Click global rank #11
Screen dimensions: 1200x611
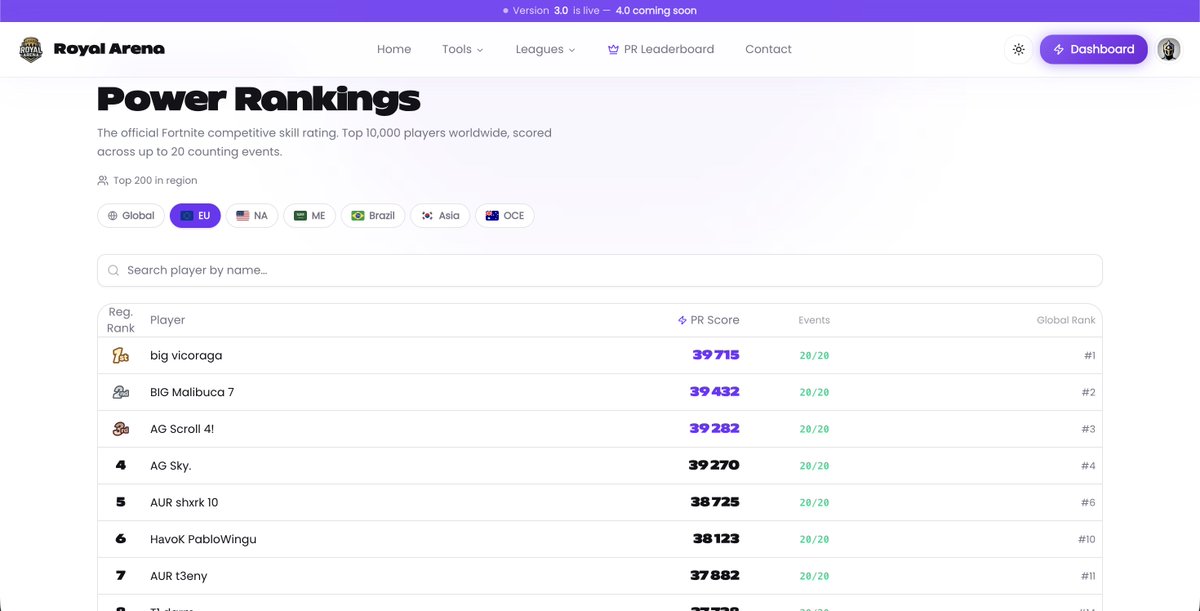pyautogui.click(x=1088, y=576)
